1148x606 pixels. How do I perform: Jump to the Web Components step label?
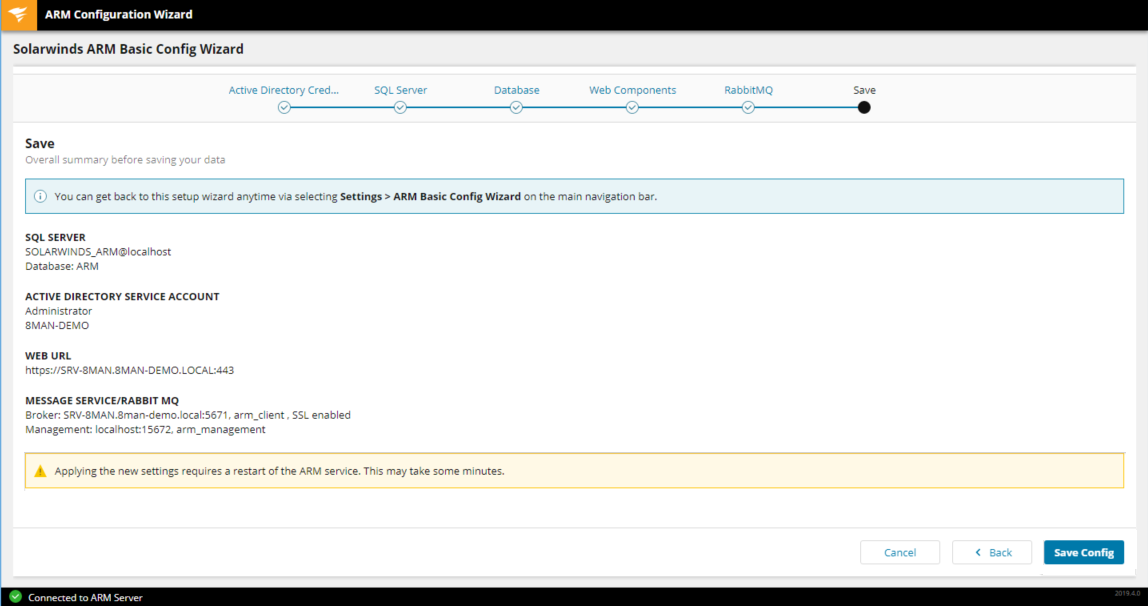[632, 90]
